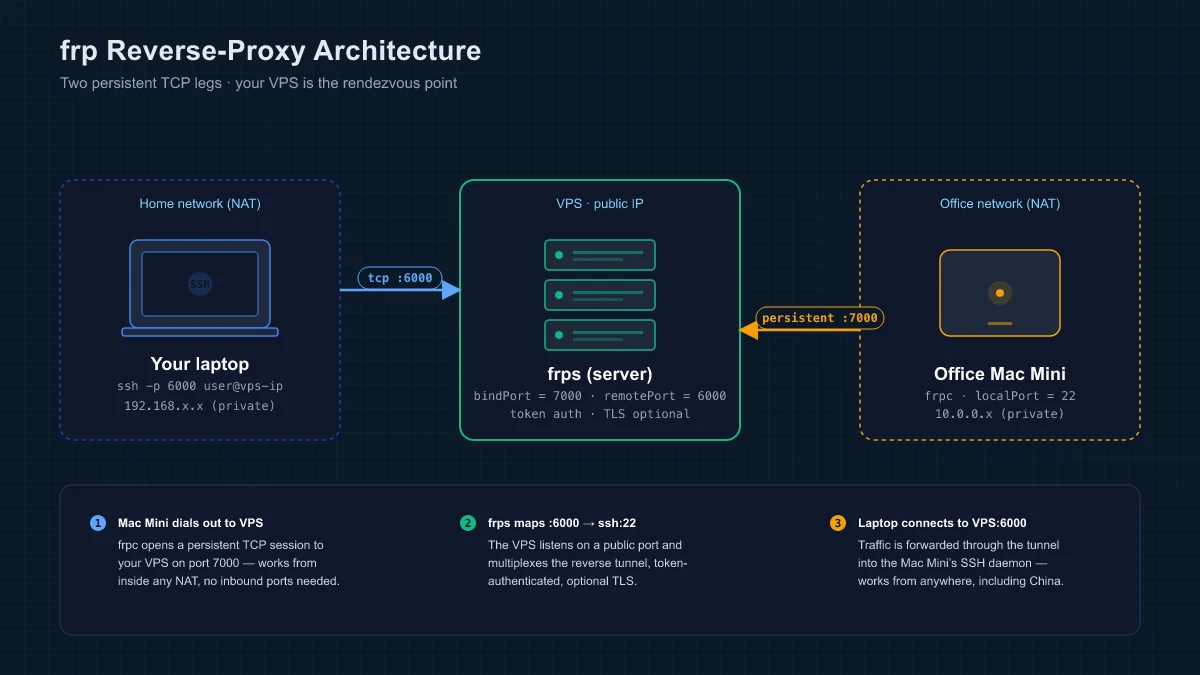
Task: Select the middle server rack unit
Action: [x=600, y=295]
